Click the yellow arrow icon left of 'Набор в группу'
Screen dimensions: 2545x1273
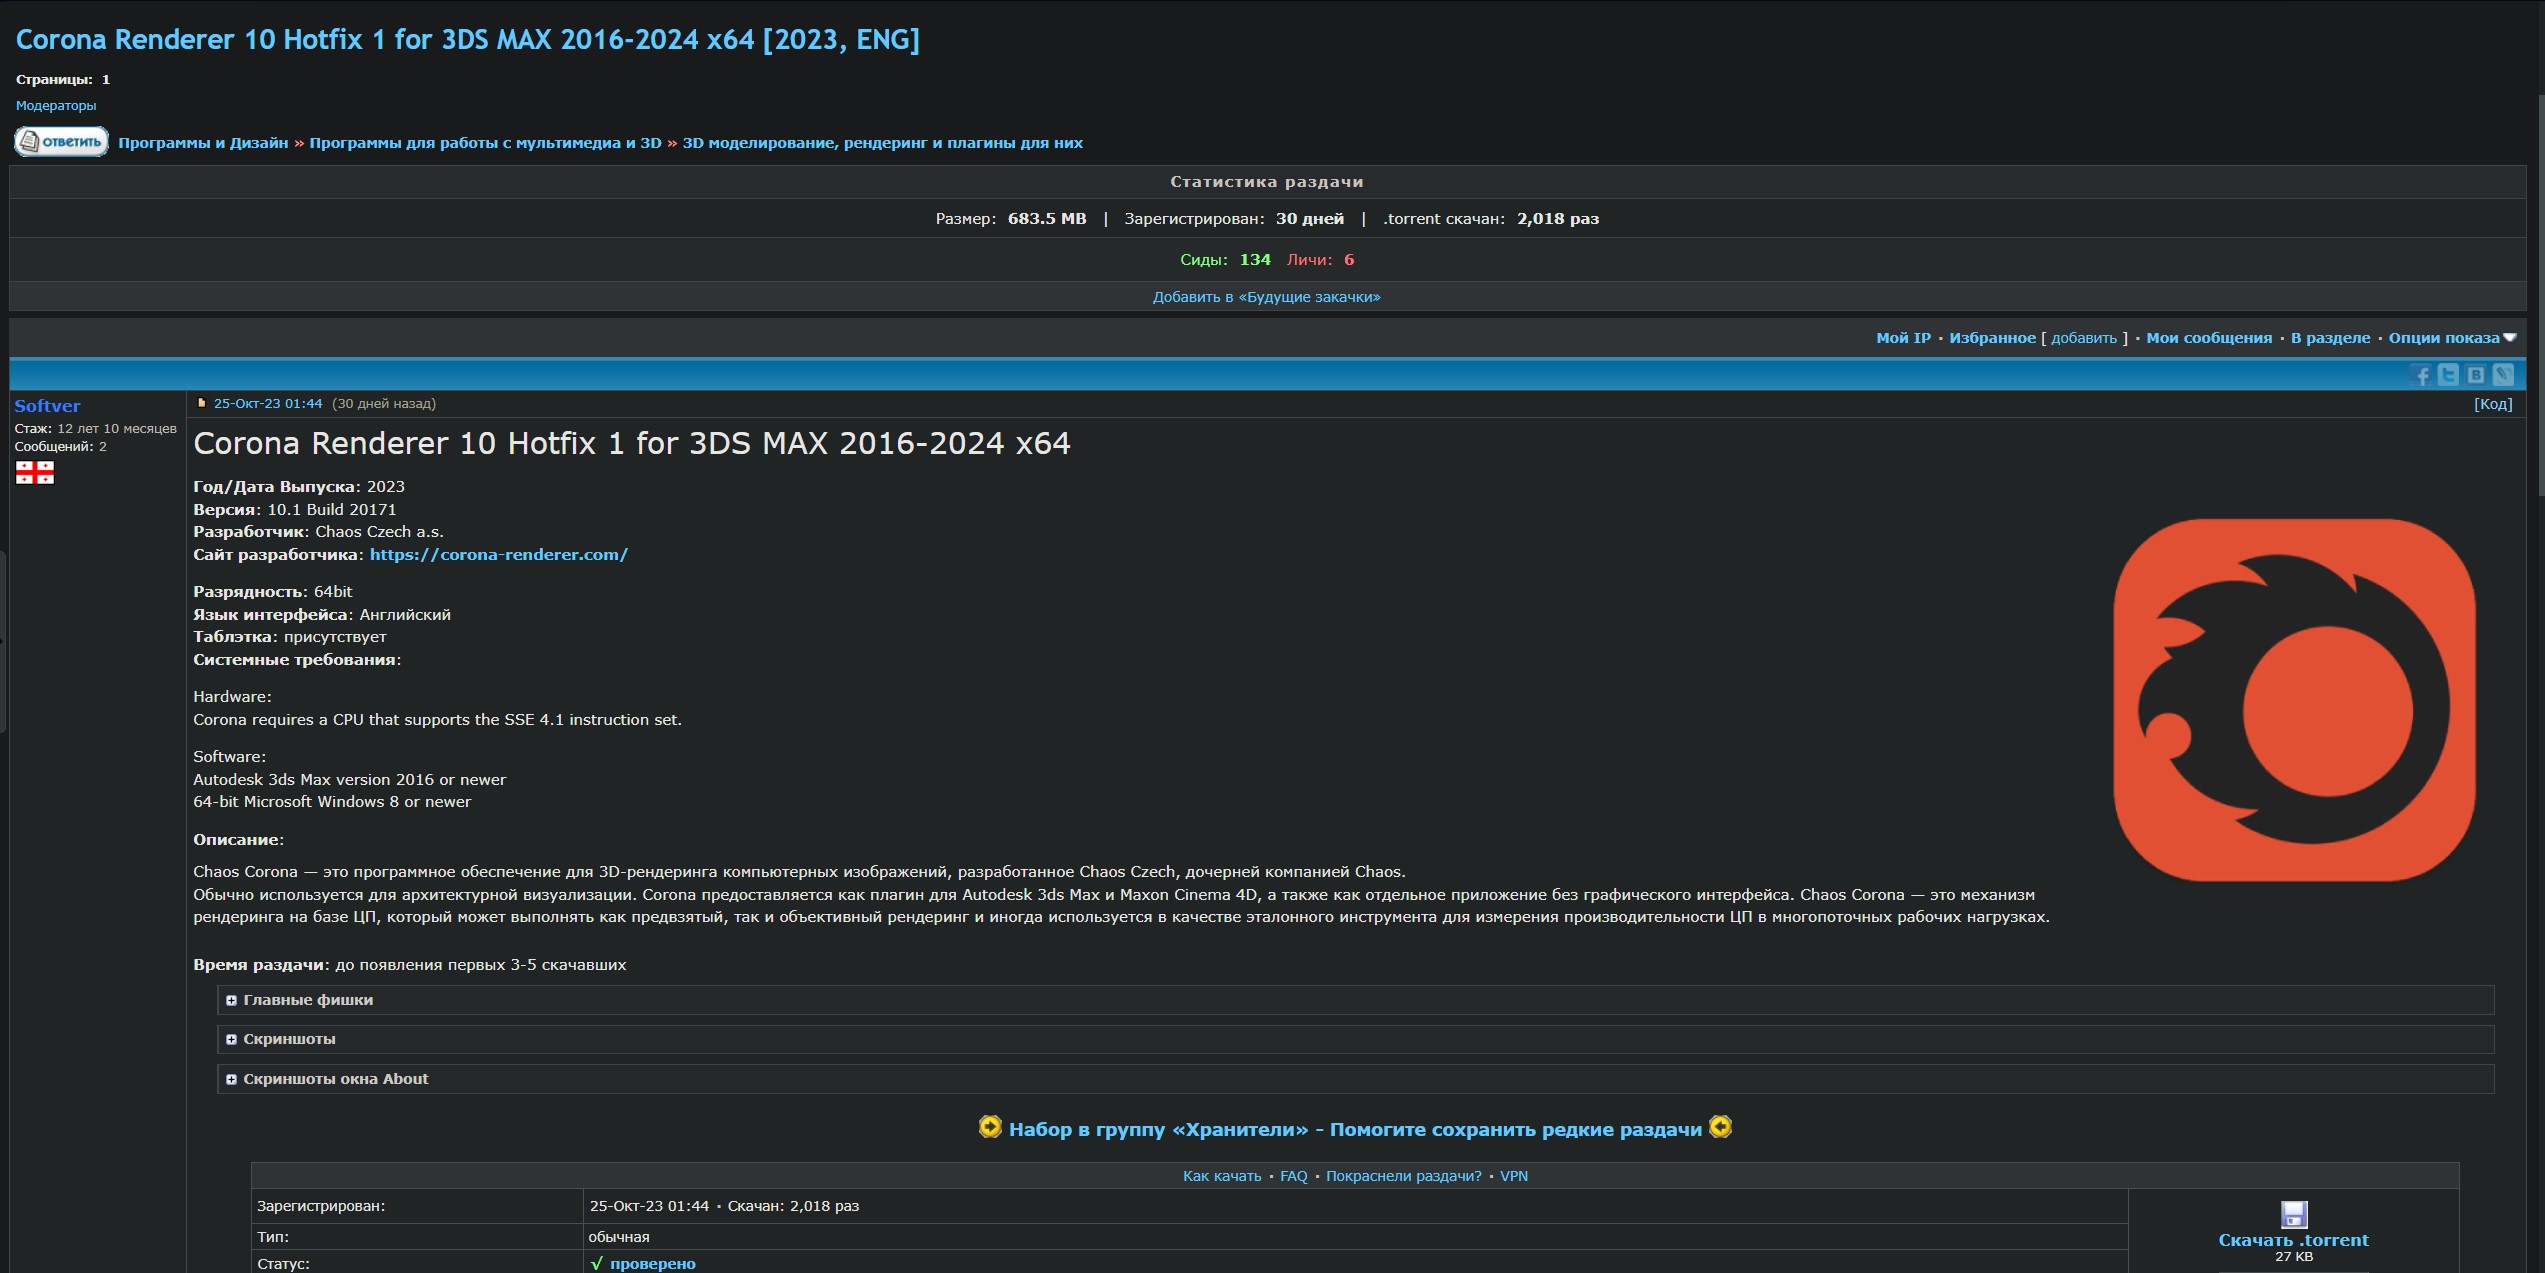pyautogui.click(x=990, y=1127)
